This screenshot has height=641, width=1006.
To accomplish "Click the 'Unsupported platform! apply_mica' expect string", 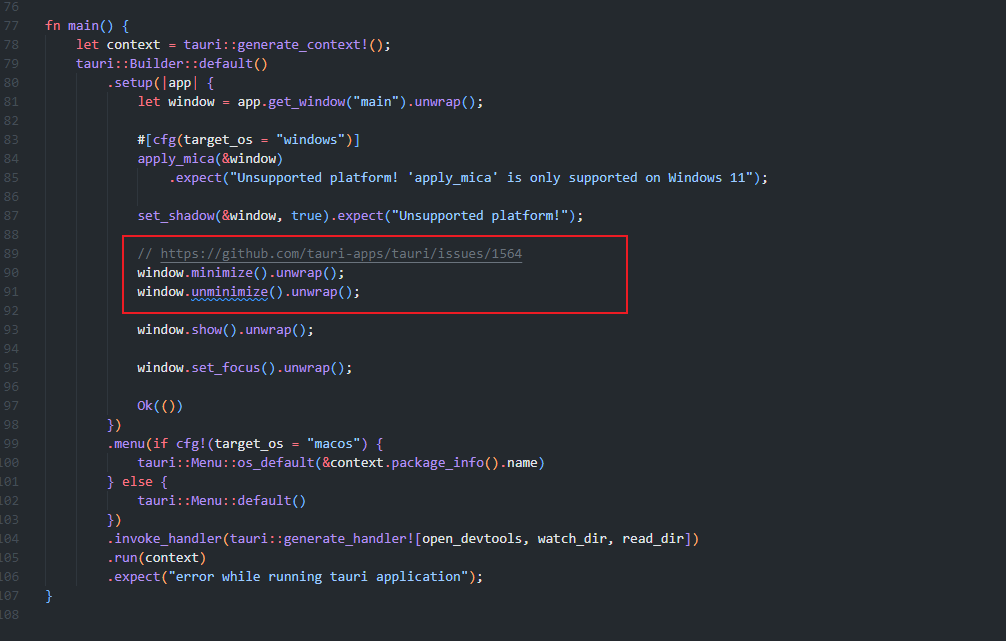I will click(x=491, y=178).
